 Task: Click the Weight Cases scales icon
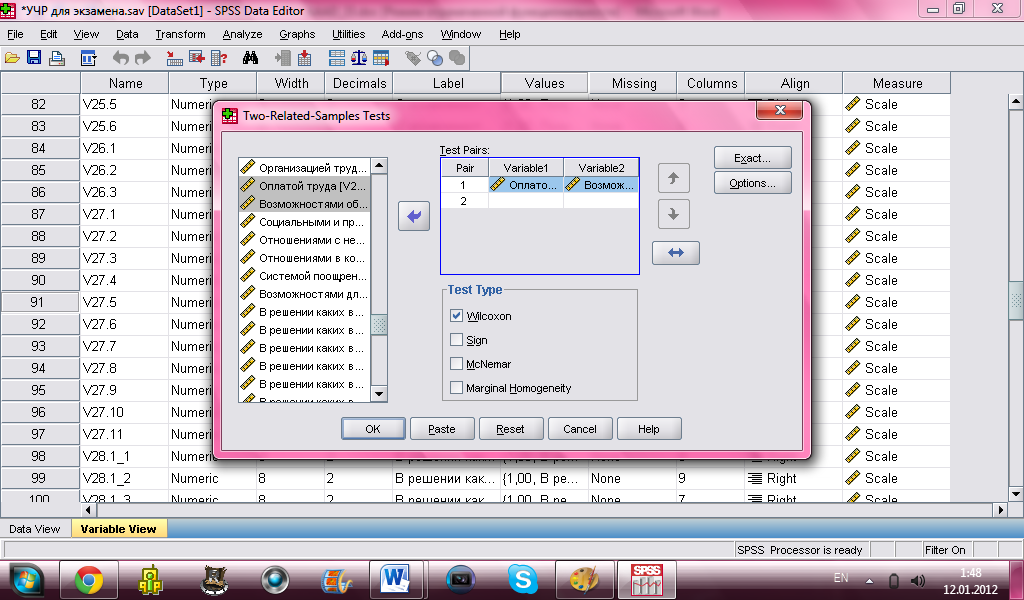[359, 58]
